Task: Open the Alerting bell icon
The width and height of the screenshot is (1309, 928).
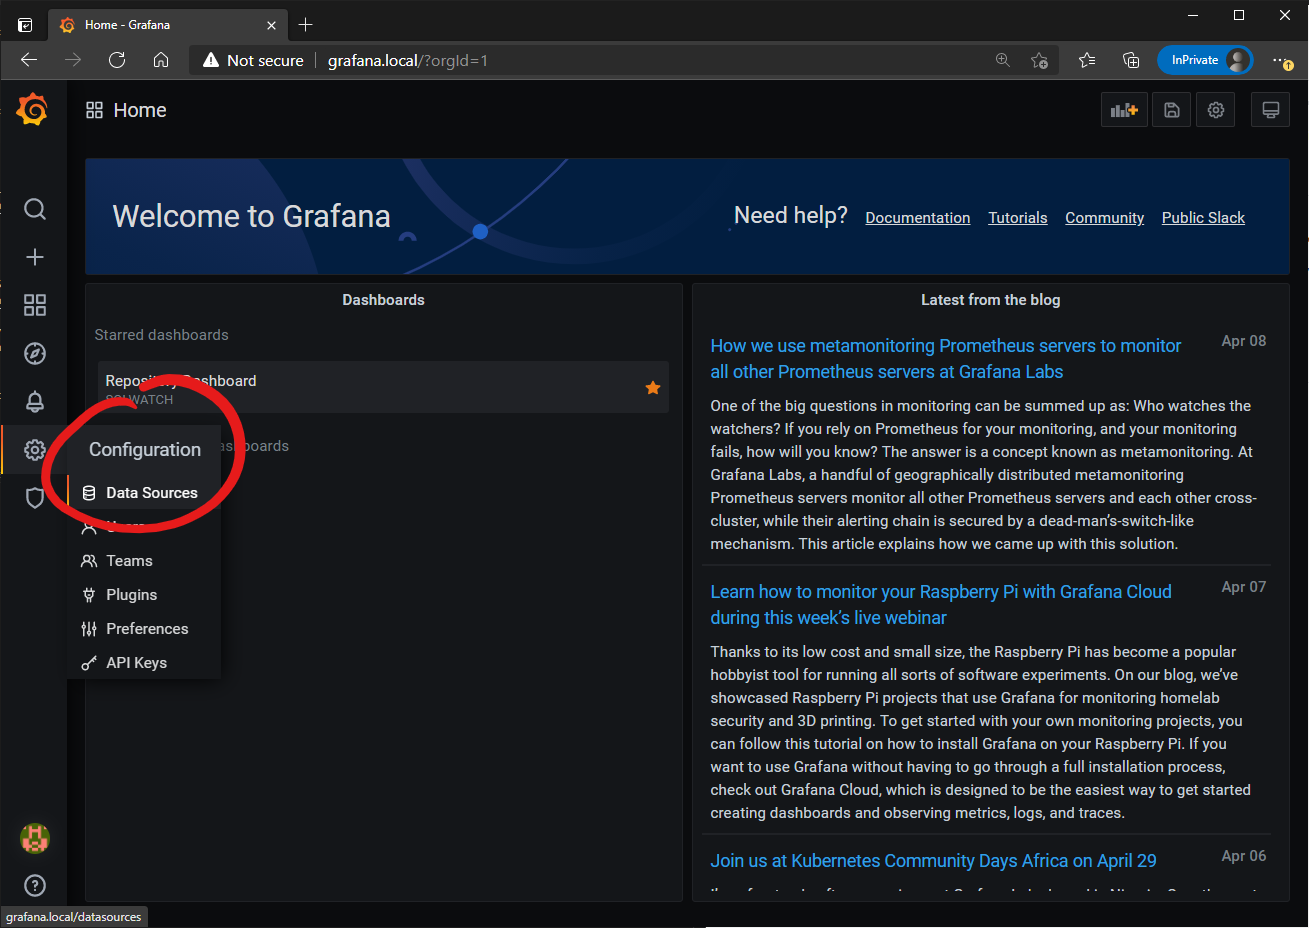Action: (35, 402)
